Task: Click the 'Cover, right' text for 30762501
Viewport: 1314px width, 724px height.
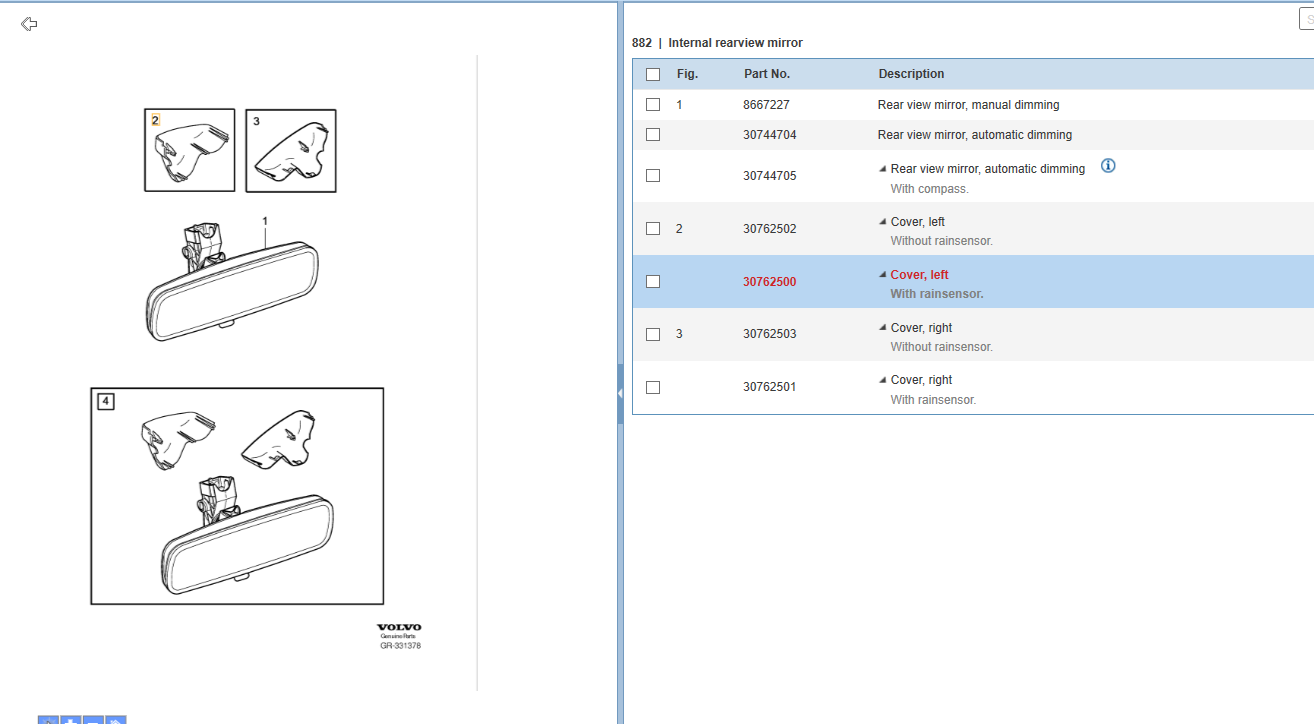Action: 922,380
